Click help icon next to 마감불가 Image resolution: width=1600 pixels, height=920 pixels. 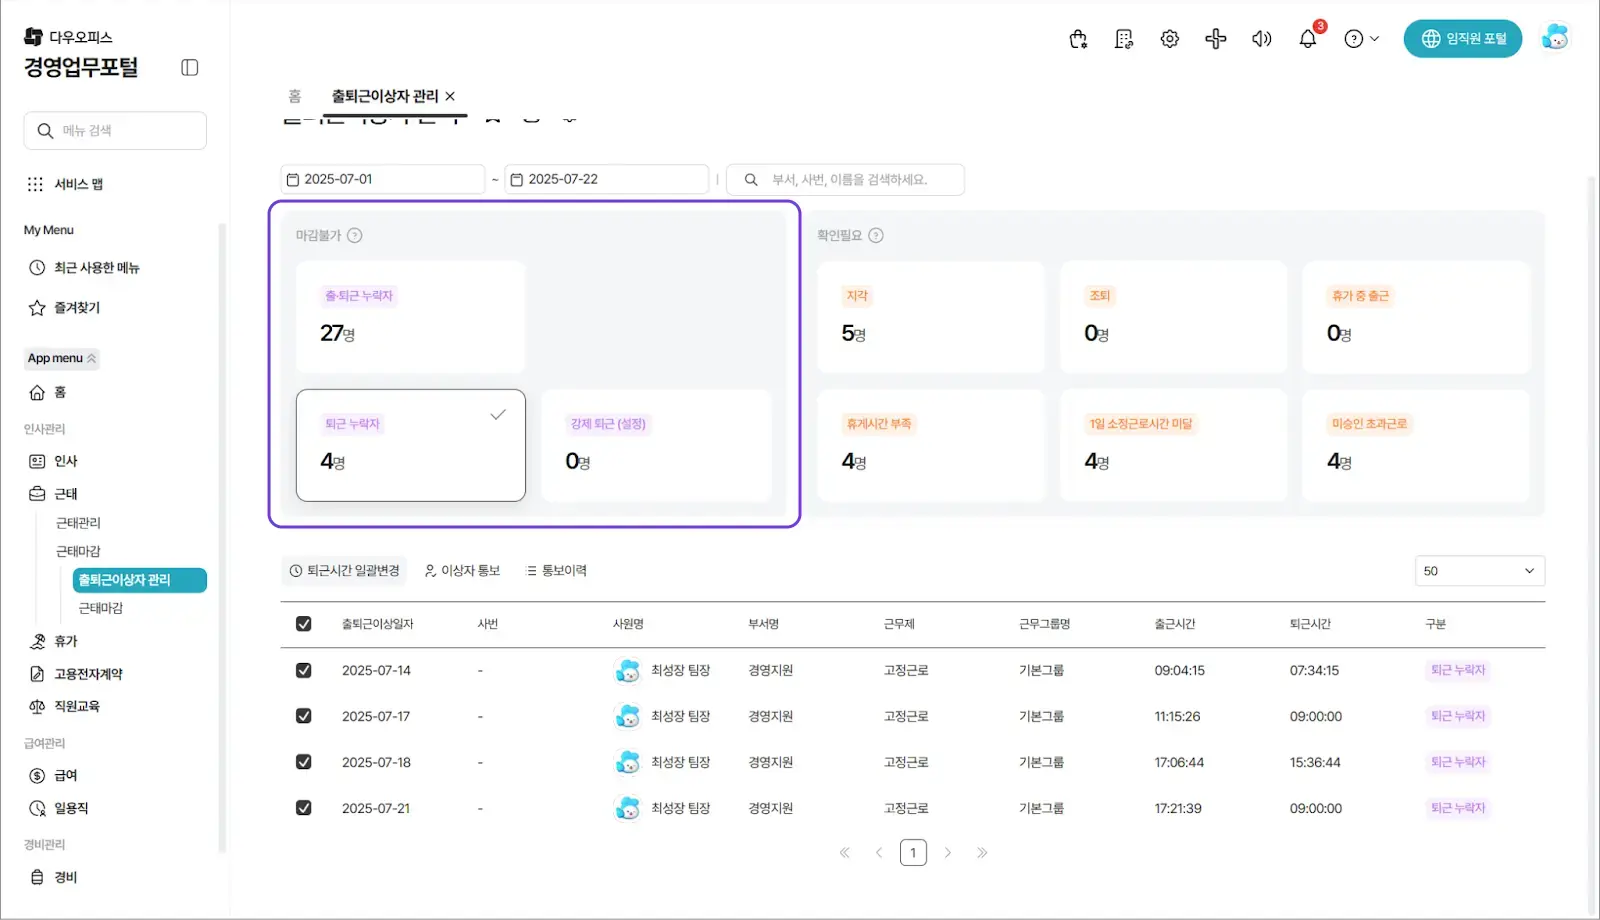coord(355,236)
